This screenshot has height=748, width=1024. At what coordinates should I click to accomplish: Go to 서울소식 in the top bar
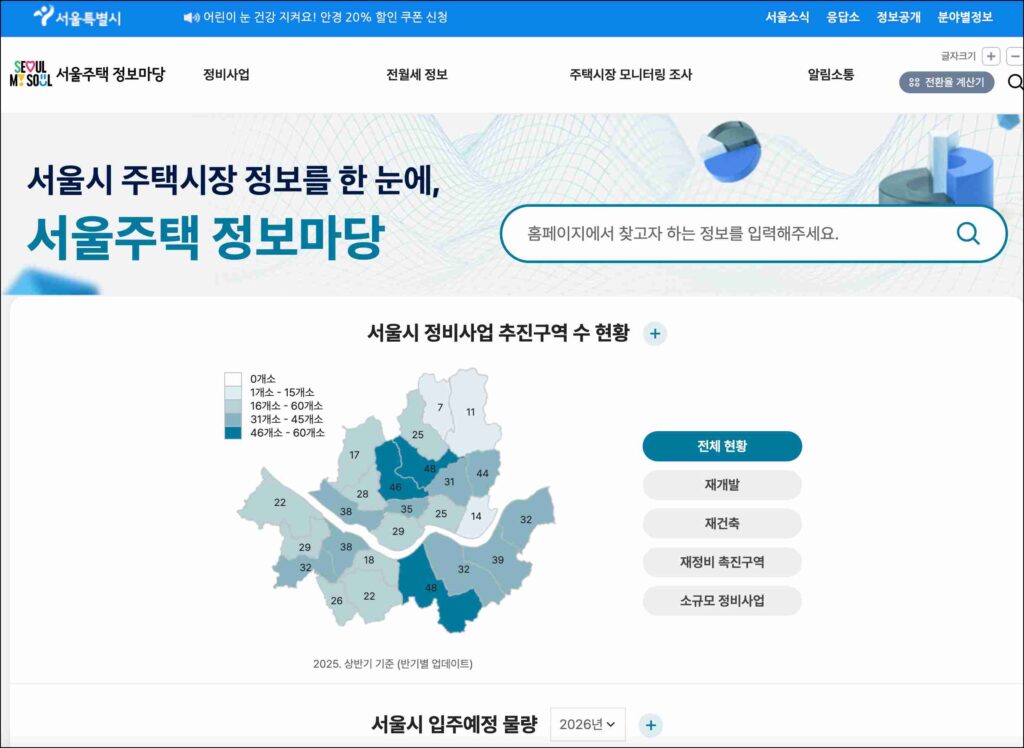tap(787, 18)
